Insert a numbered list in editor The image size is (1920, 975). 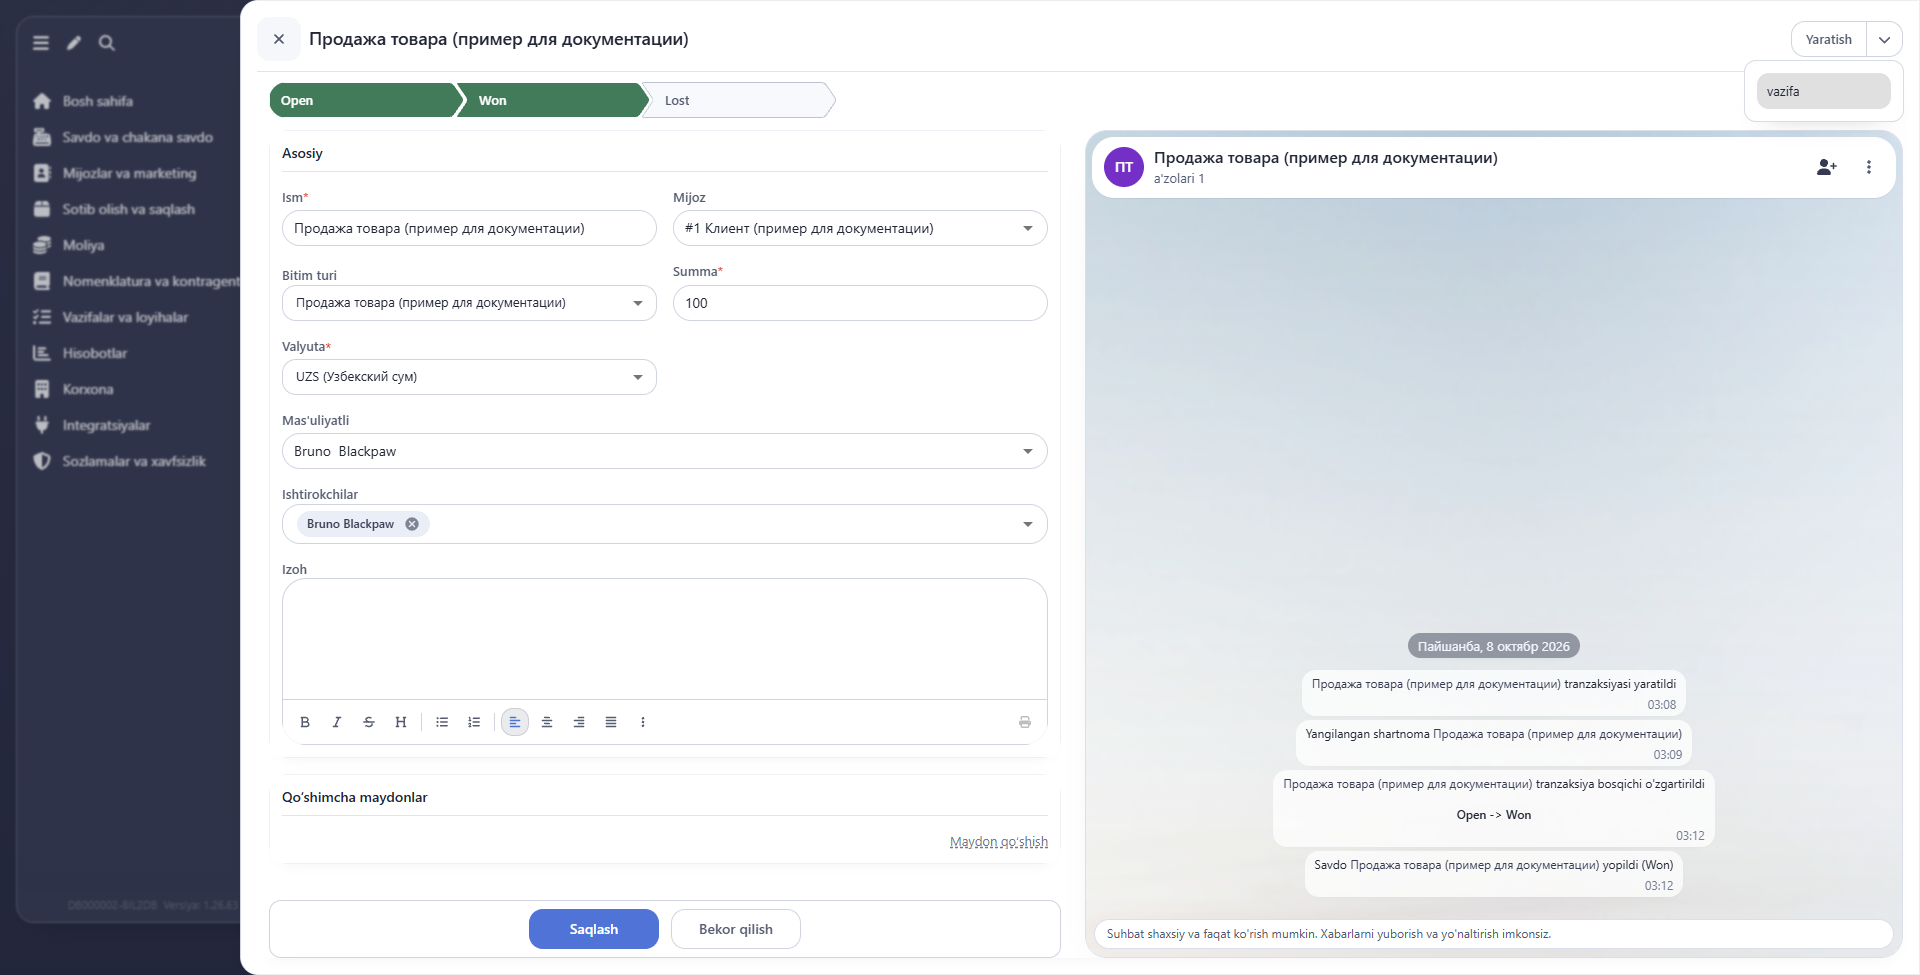coord(474,722)
